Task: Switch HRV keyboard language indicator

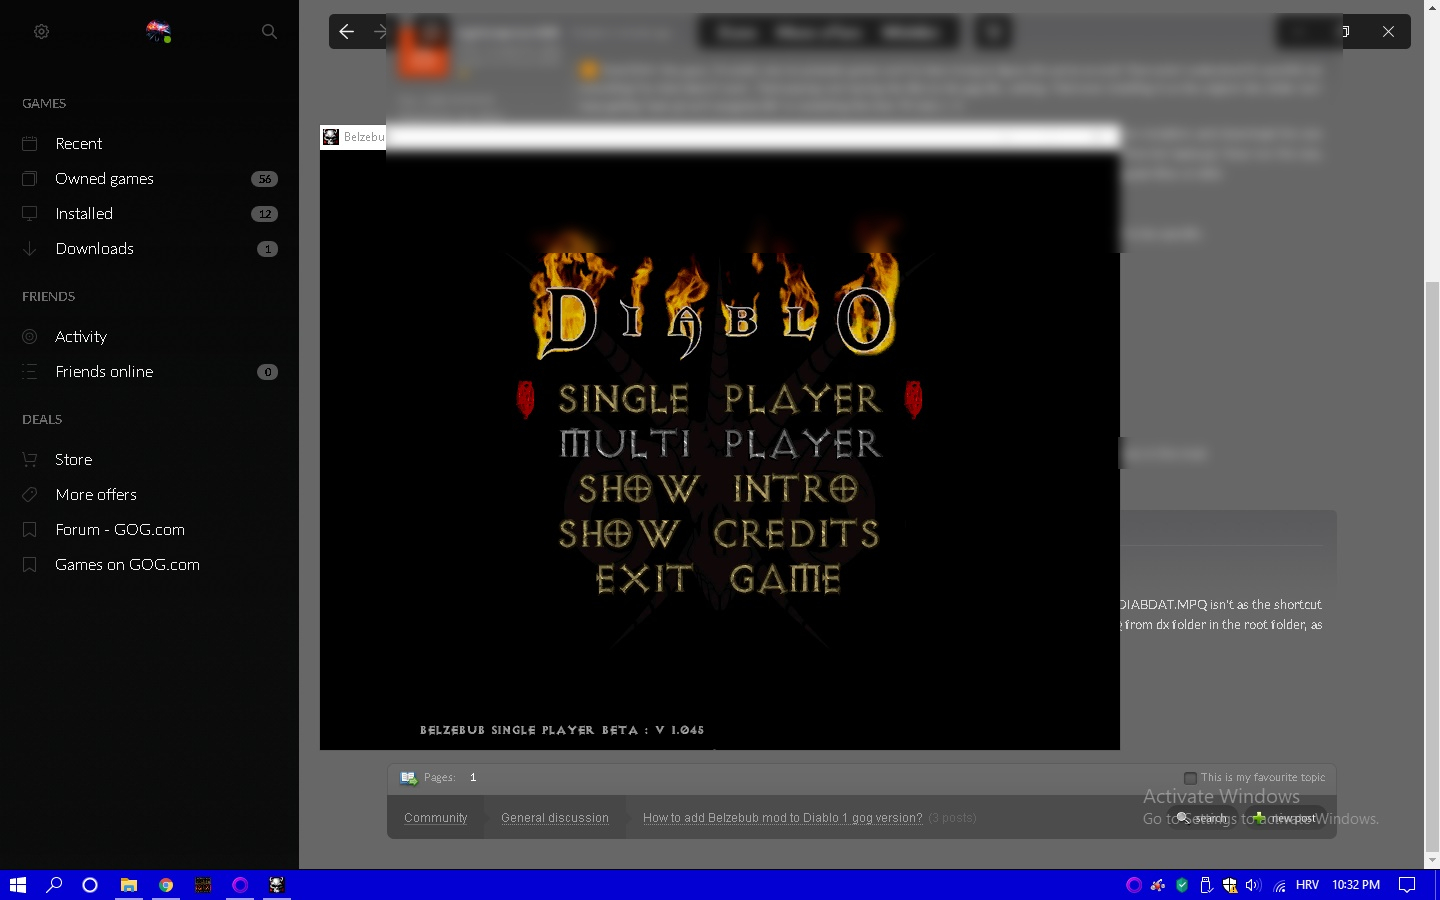Action: 1307,885
